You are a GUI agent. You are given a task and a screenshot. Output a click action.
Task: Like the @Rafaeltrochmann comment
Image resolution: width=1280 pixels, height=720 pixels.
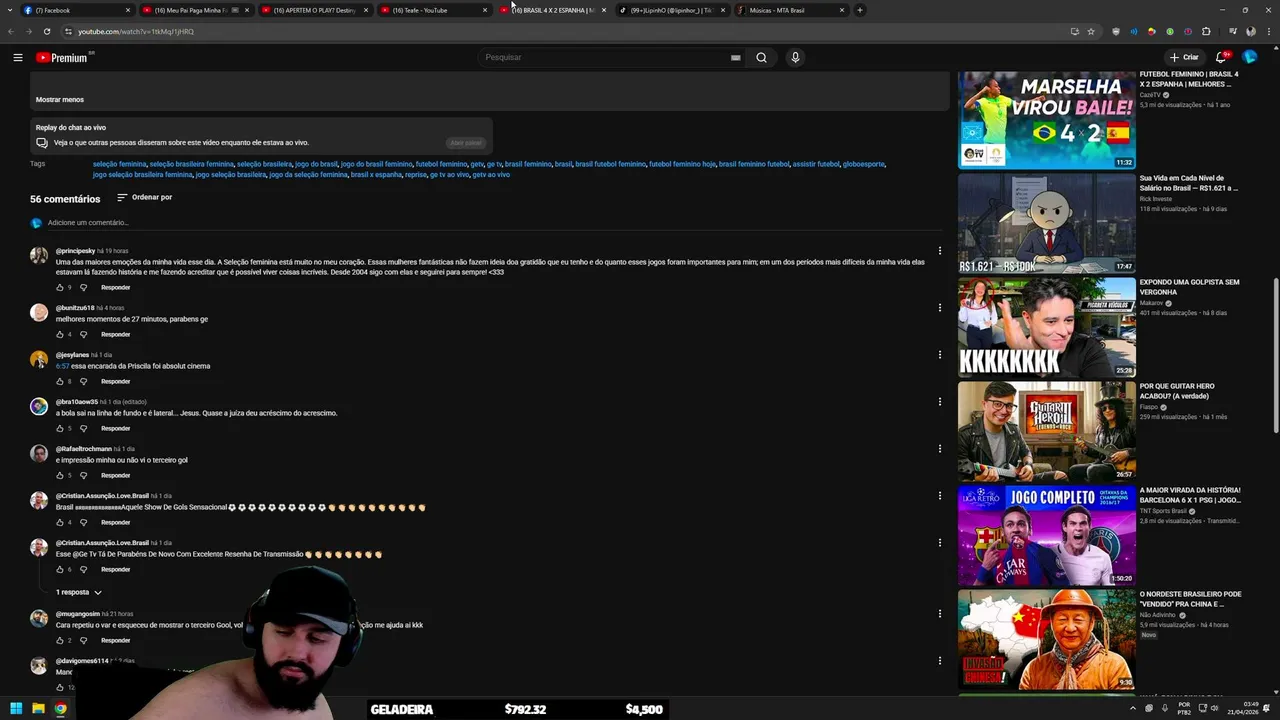click(x=60, y=475)
